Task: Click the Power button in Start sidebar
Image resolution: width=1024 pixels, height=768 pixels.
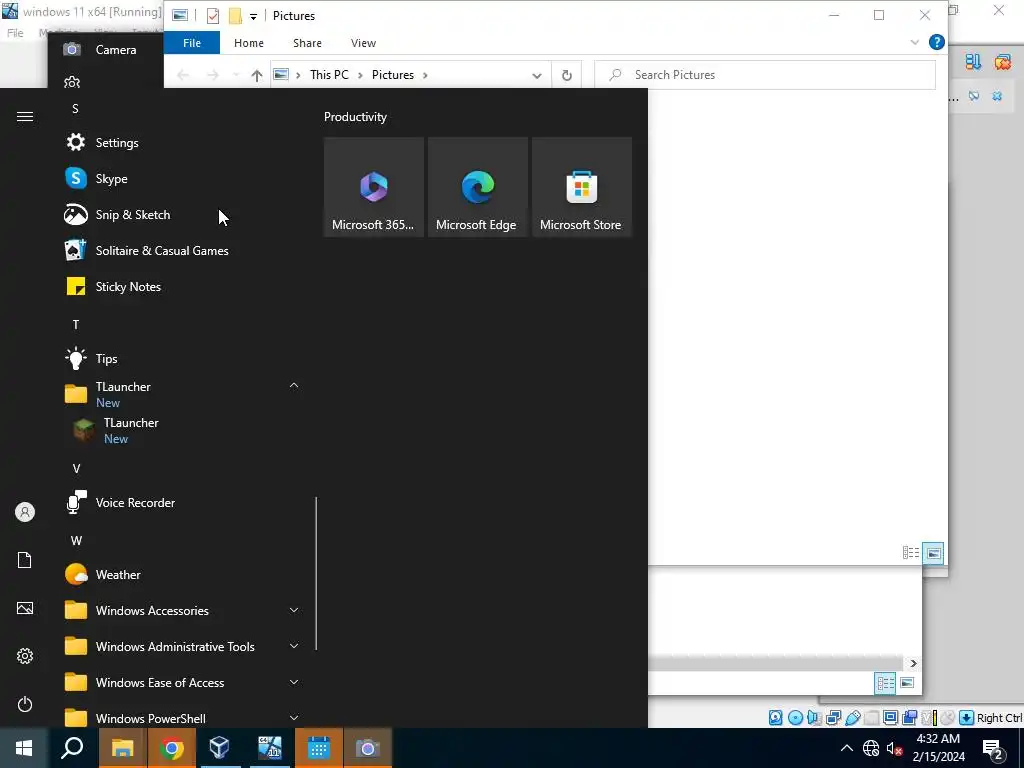Action: [x=25, y=704]
